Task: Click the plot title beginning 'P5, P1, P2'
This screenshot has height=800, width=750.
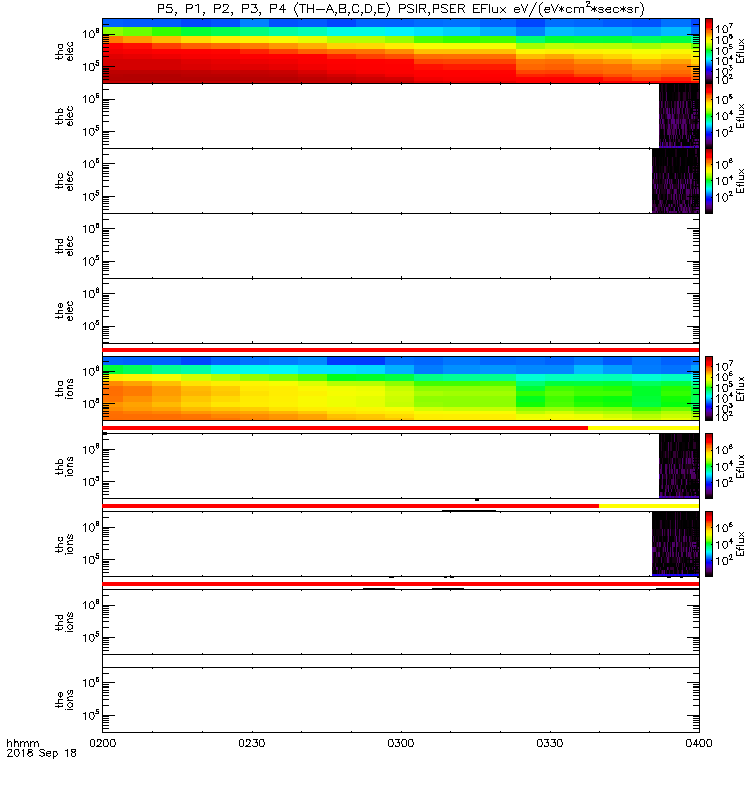Action: click(x=401, y=9)
